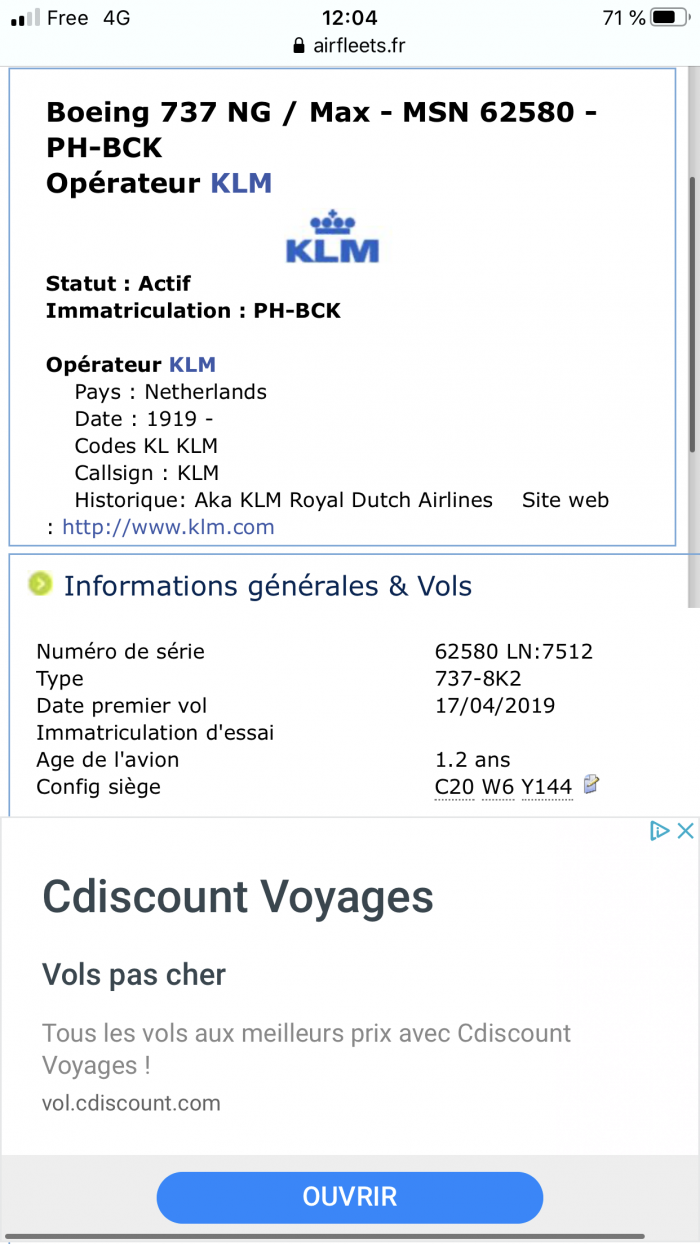The image size is (700, 1244).
Task: Click the KLM crown logo image
Action: click(x=332, y=236)
